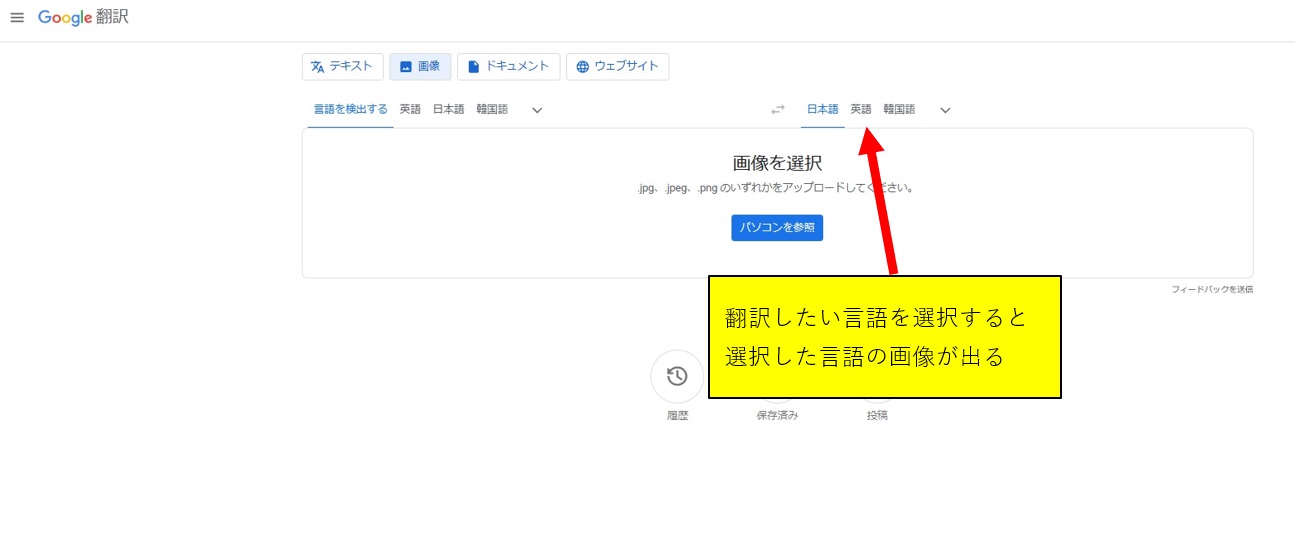
Task: Expand the target language list chevron
Action: [945, 110]
